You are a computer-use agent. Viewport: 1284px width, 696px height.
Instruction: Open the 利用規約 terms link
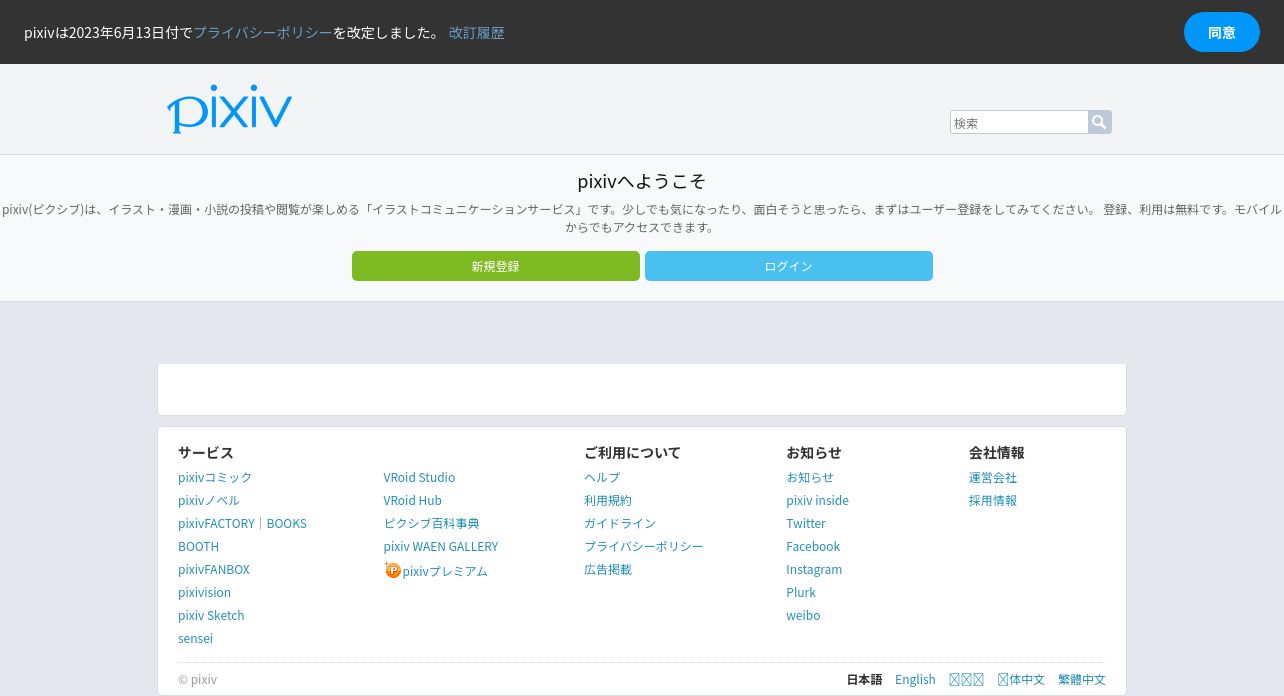click(x=608, y=500)
